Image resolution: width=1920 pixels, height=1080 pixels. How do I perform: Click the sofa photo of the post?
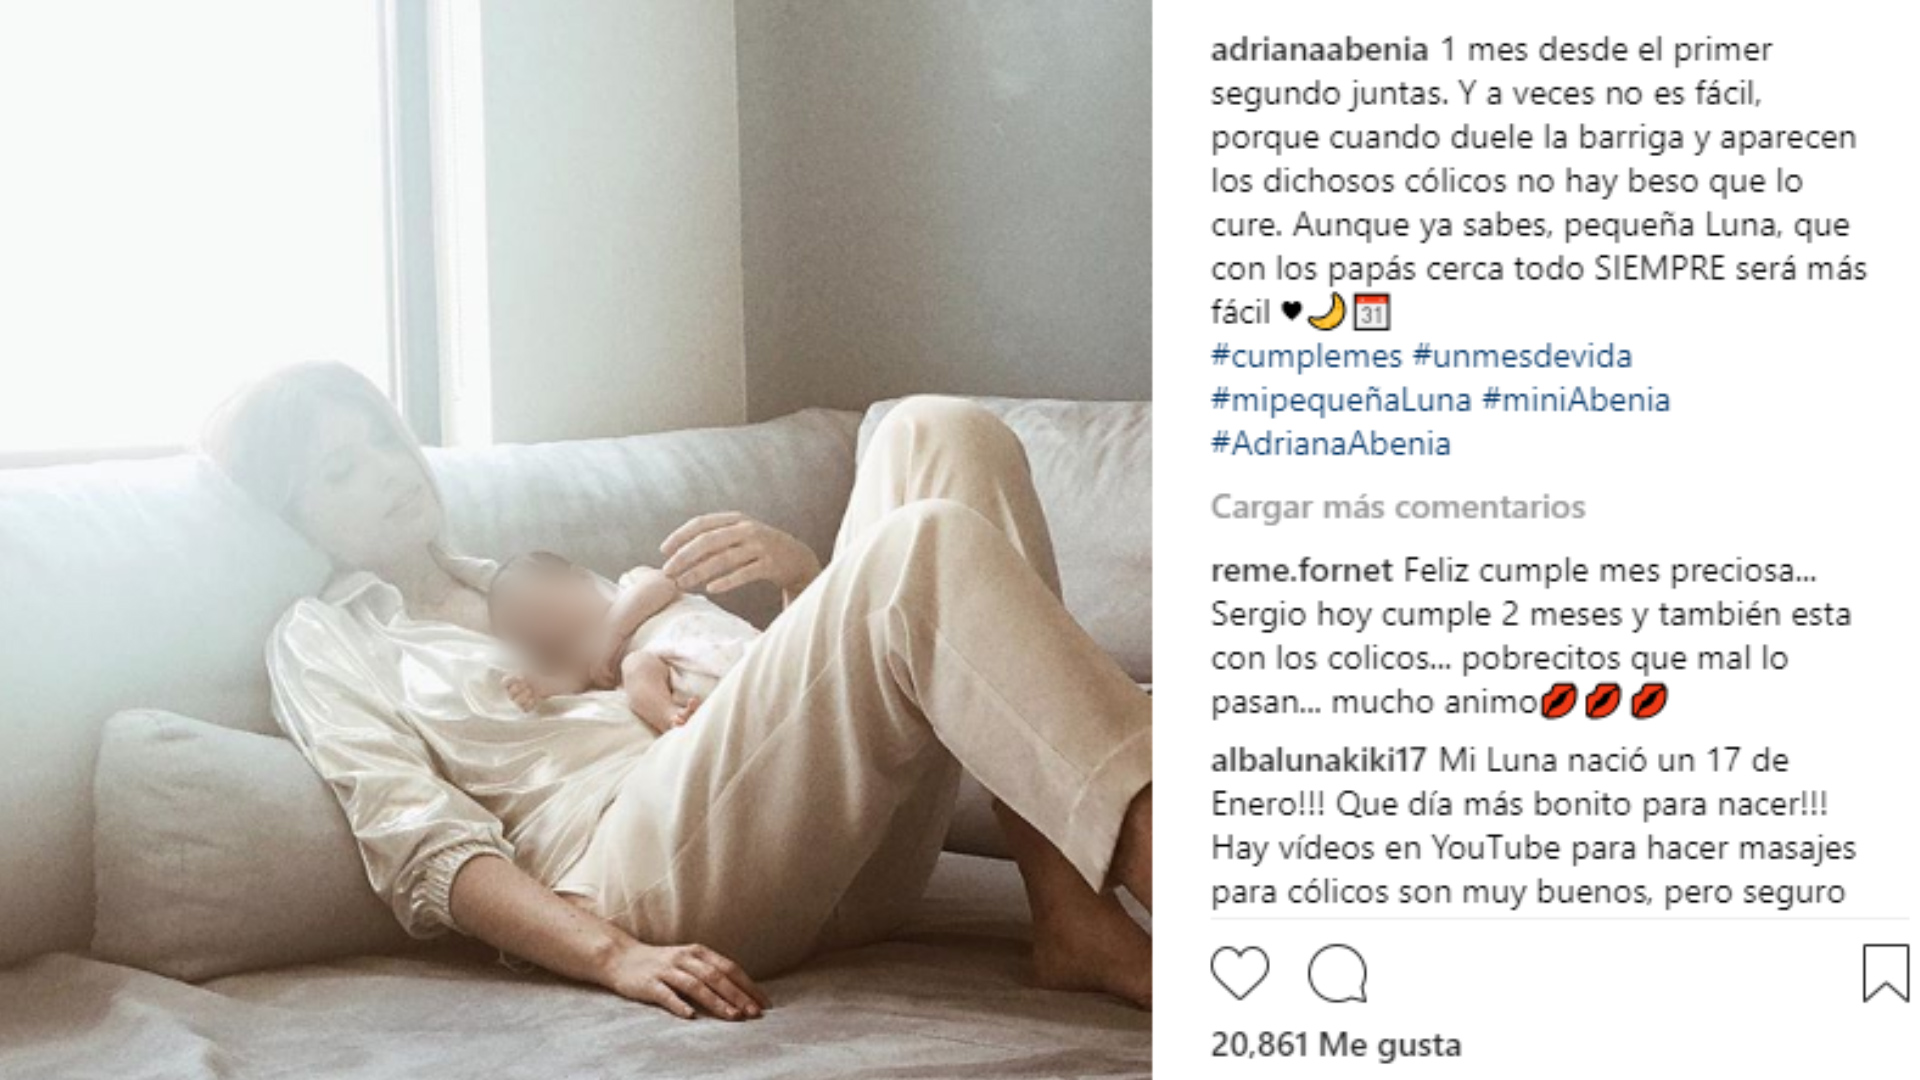[575, 540]
